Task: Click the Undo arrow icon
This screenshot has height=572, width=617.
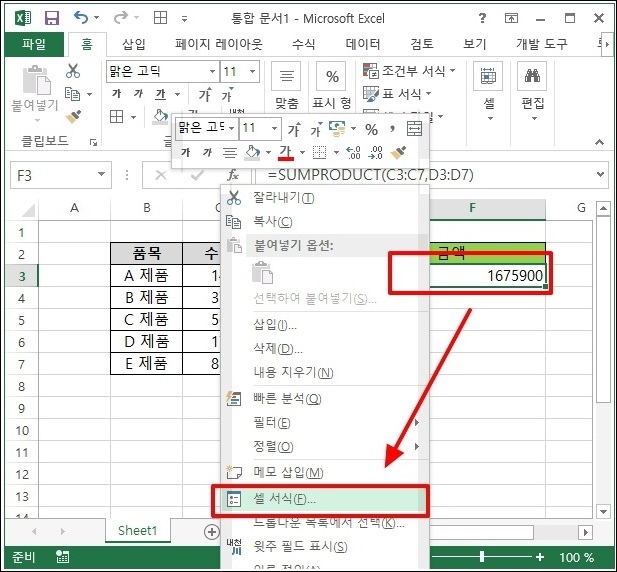Action: [x=81, y=17]
